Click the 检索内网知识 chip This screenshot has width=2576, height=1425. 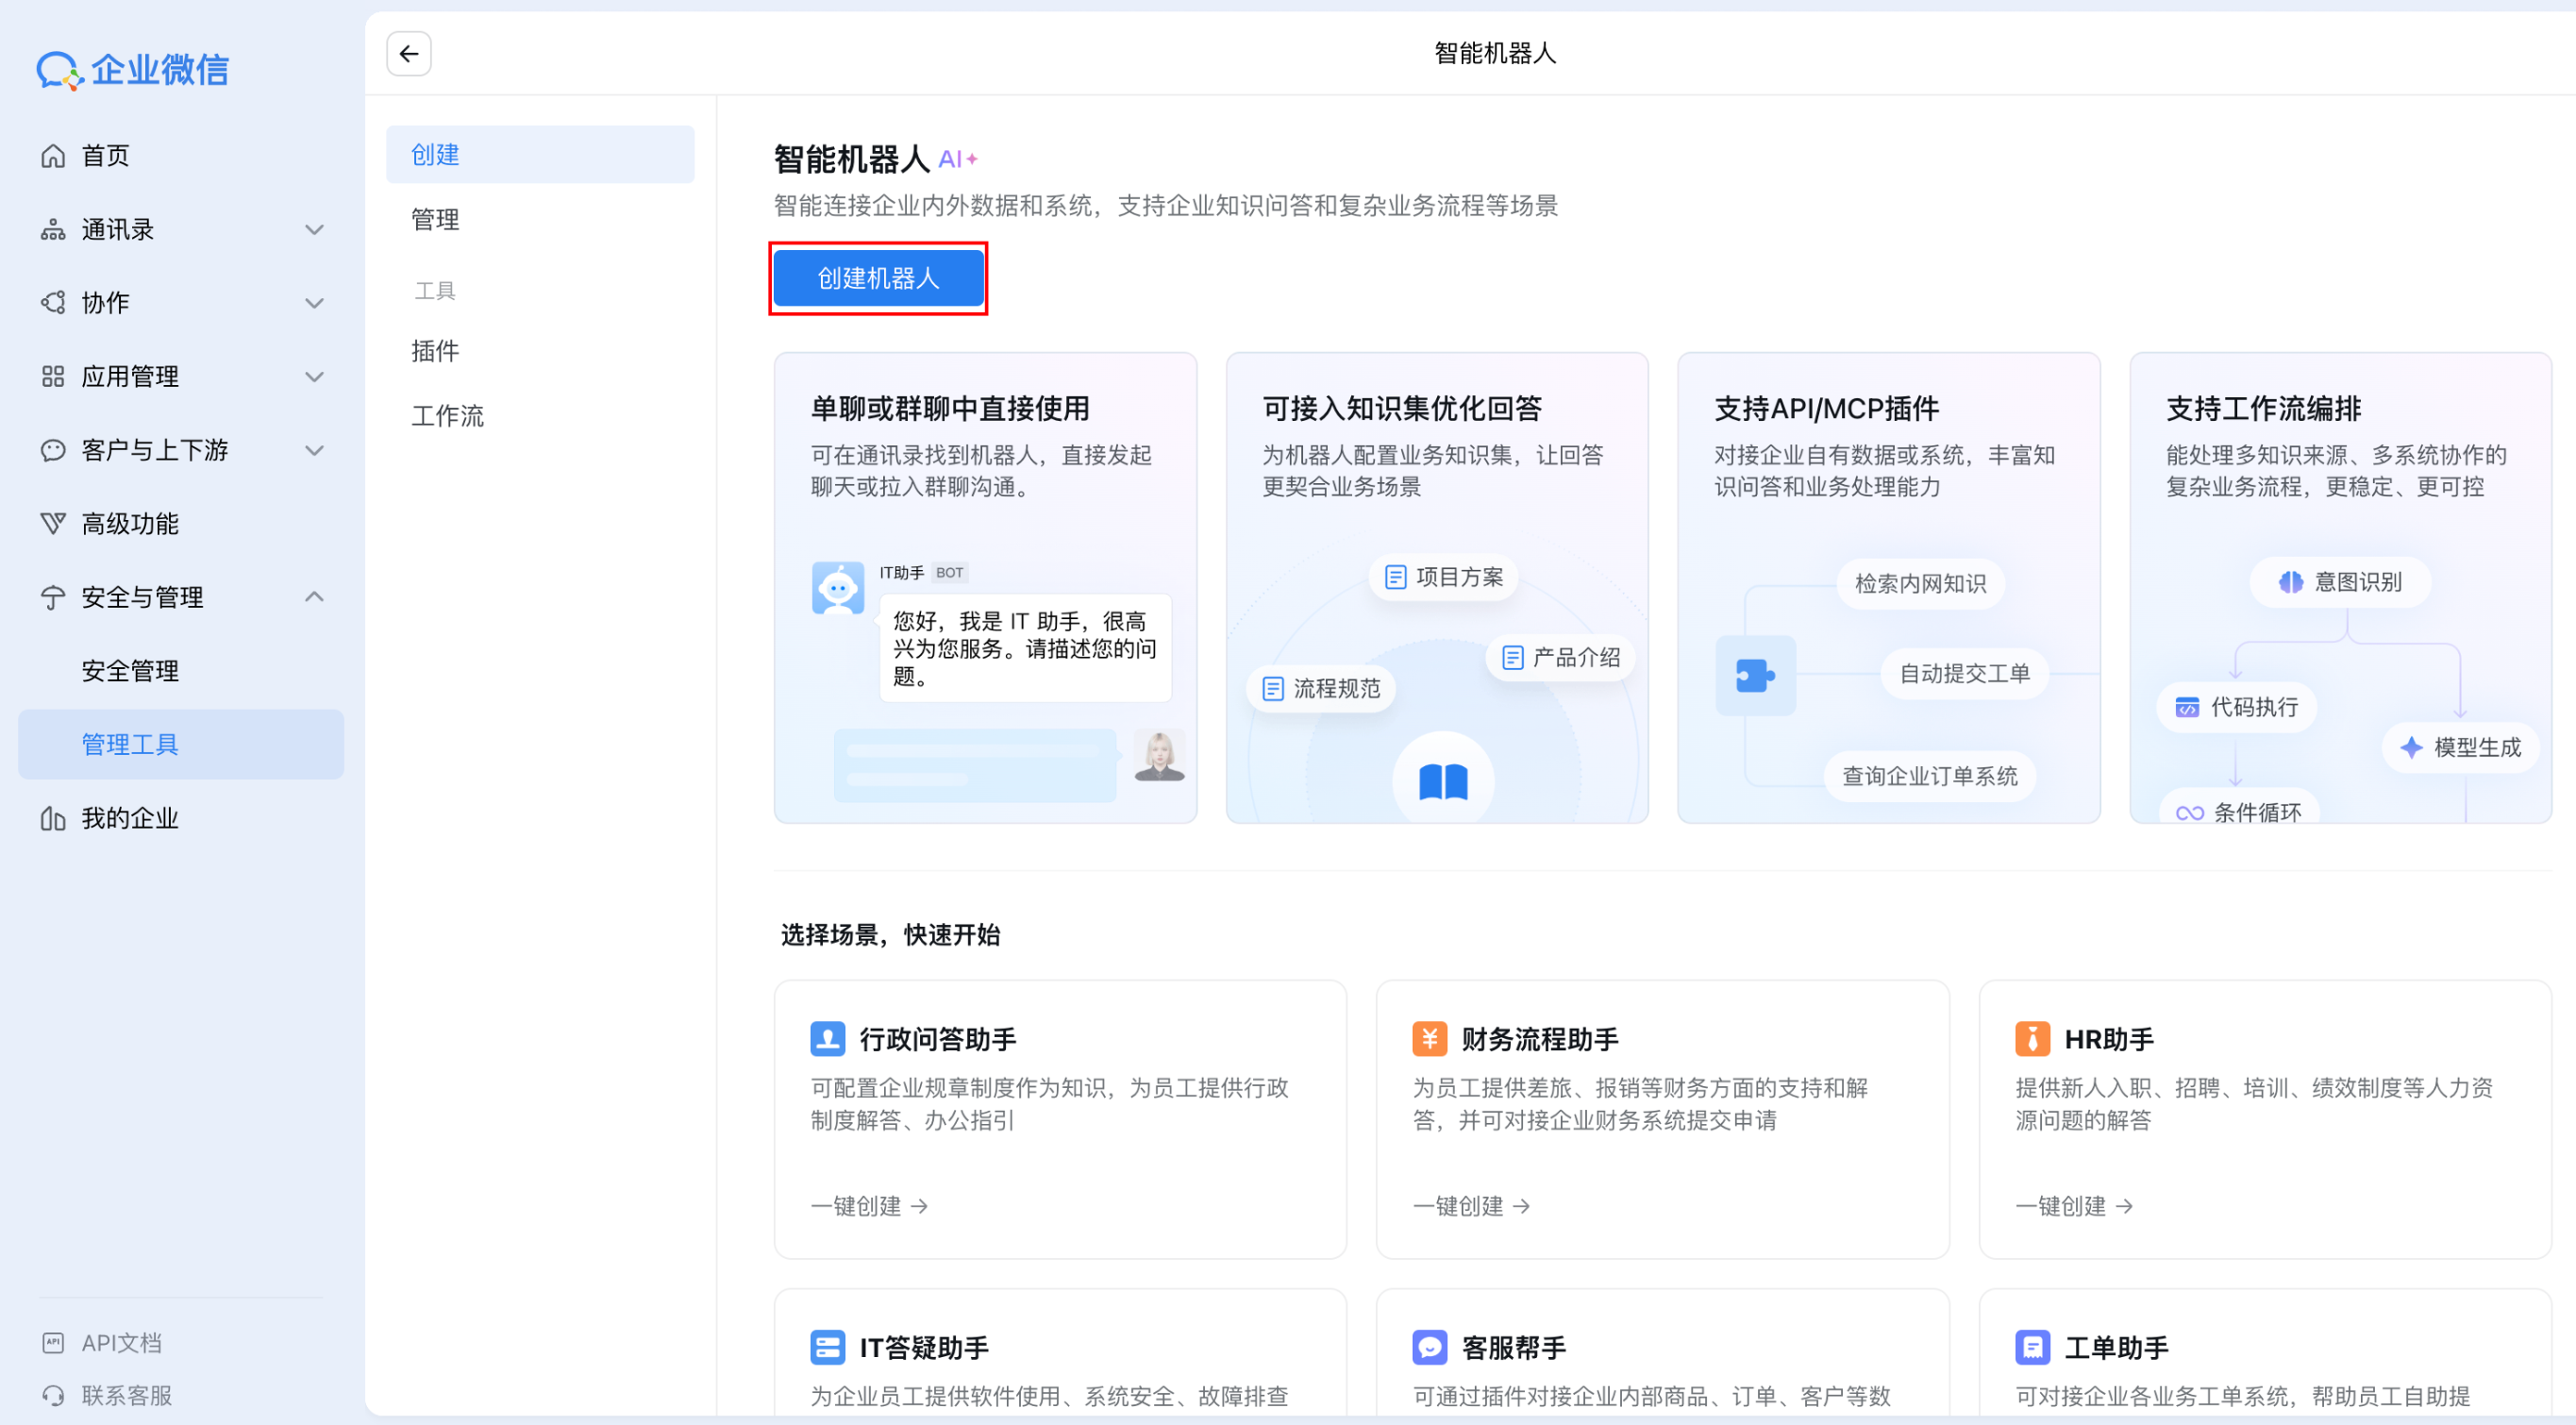(1921, 584)
